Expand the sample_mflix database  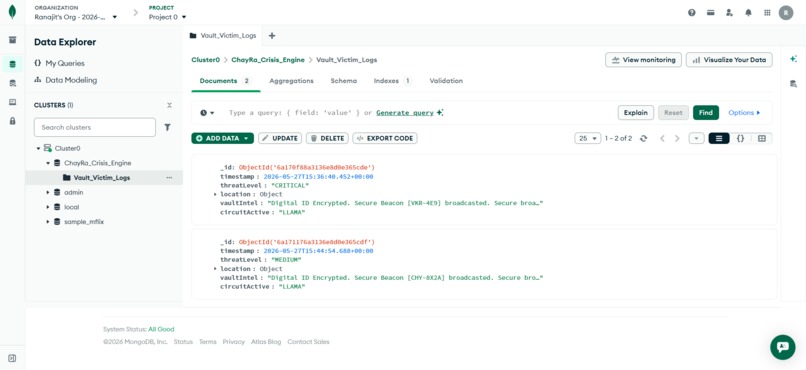point(48,222)
